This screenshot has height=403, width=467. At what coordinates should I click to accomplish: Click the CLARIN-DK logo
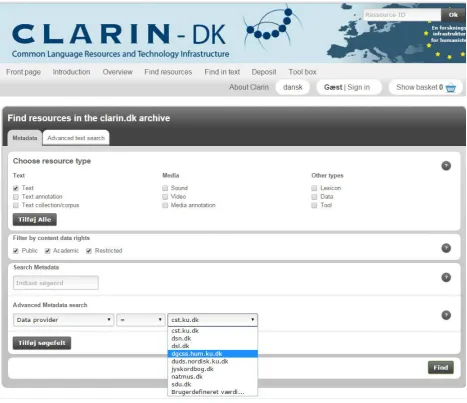[x=120, y=39]
